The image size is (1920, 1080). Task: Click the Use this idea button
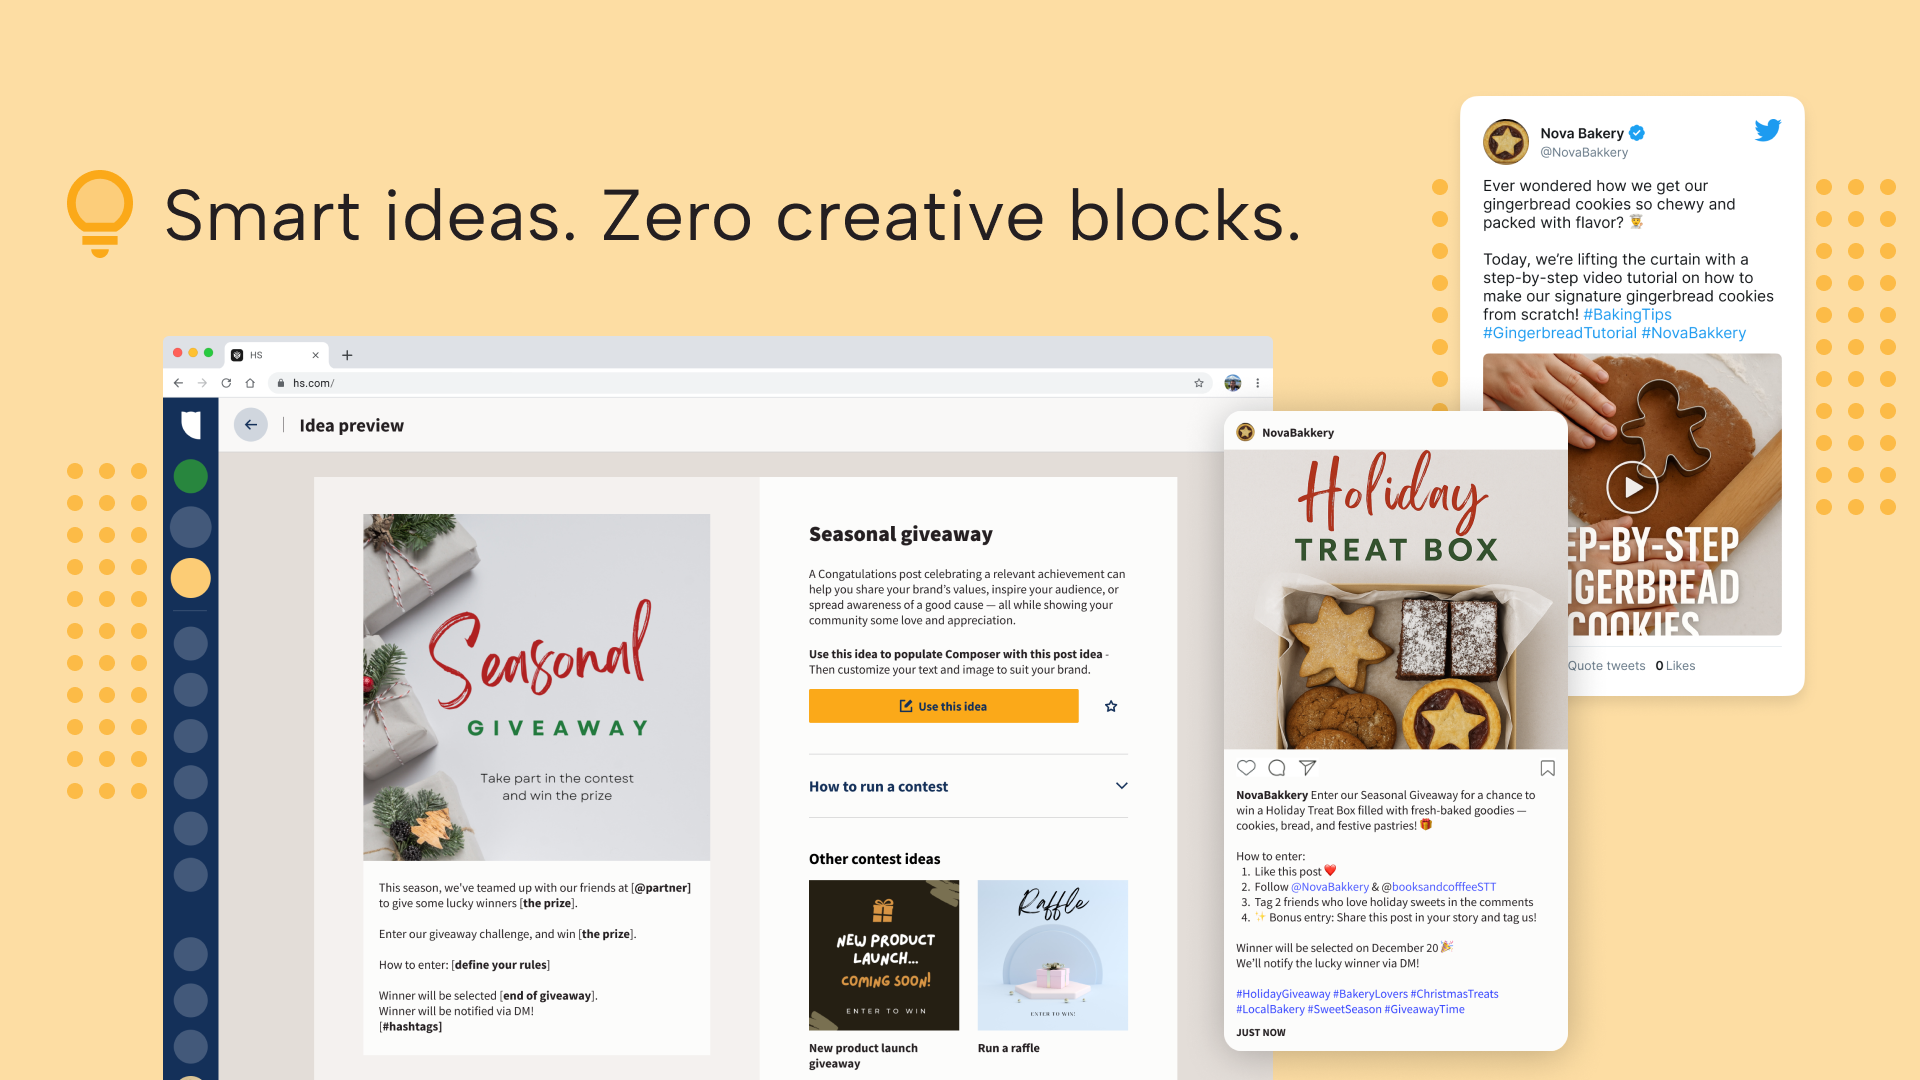click(x=943, y=706)
